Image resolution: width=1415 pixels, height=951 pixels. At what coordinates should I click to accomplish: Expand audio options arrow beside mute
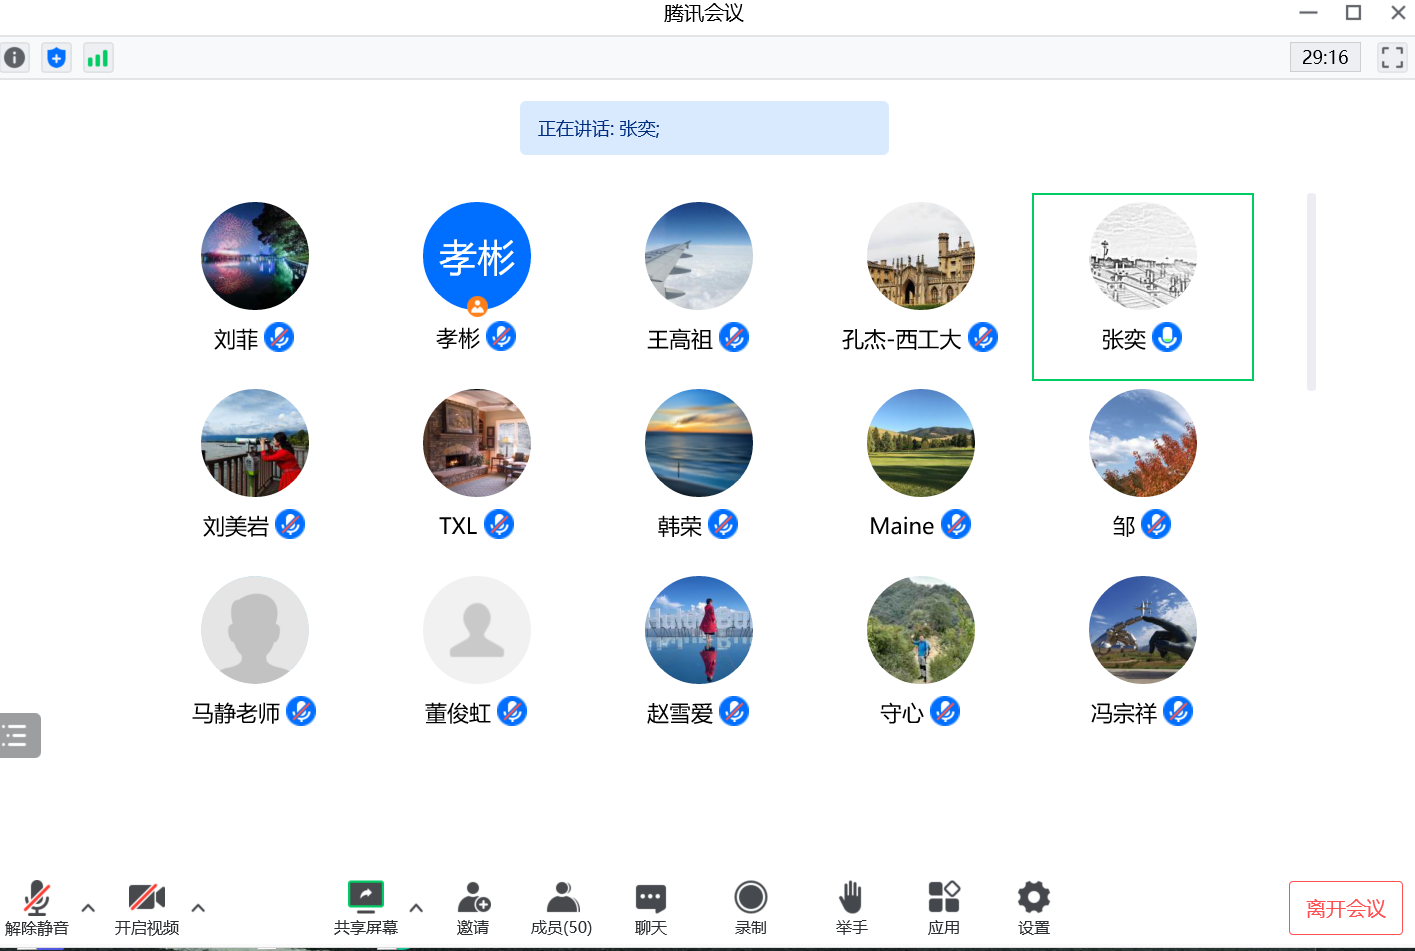coord(88,908)
